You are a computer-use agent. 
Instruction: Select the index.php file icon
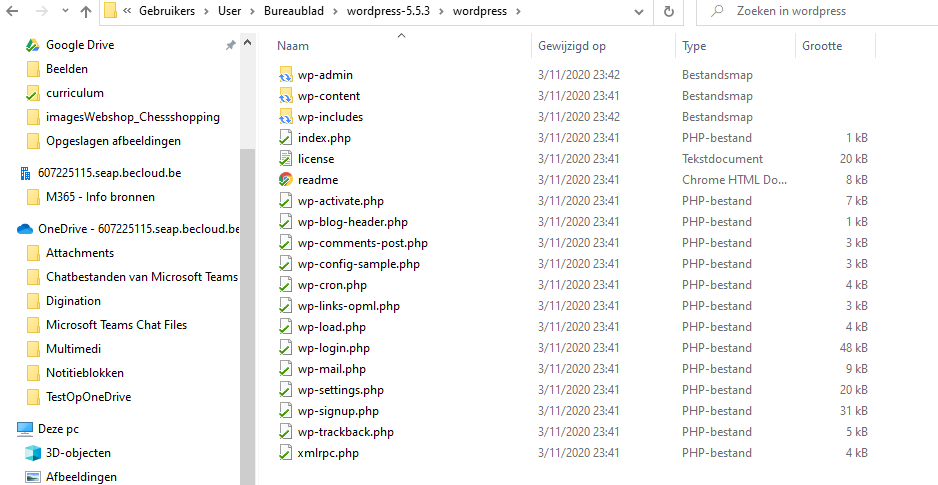(285, 138)
